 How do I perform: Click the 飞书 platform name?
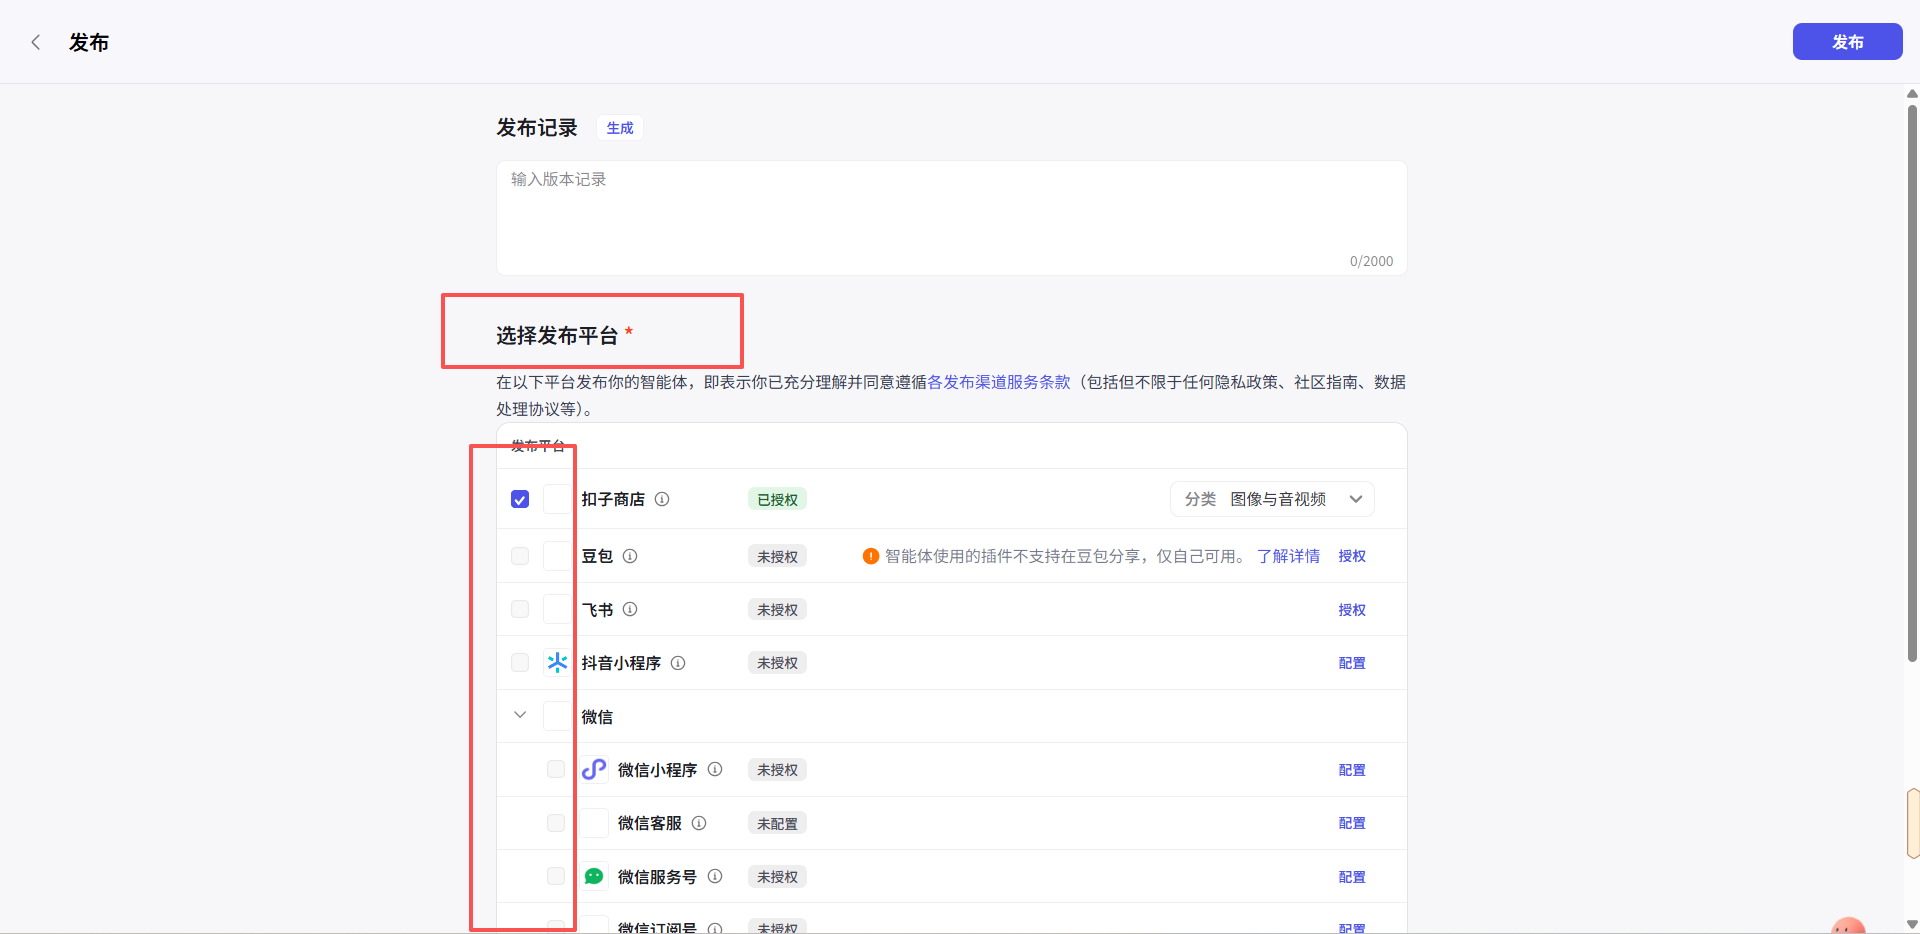point(597,610)
